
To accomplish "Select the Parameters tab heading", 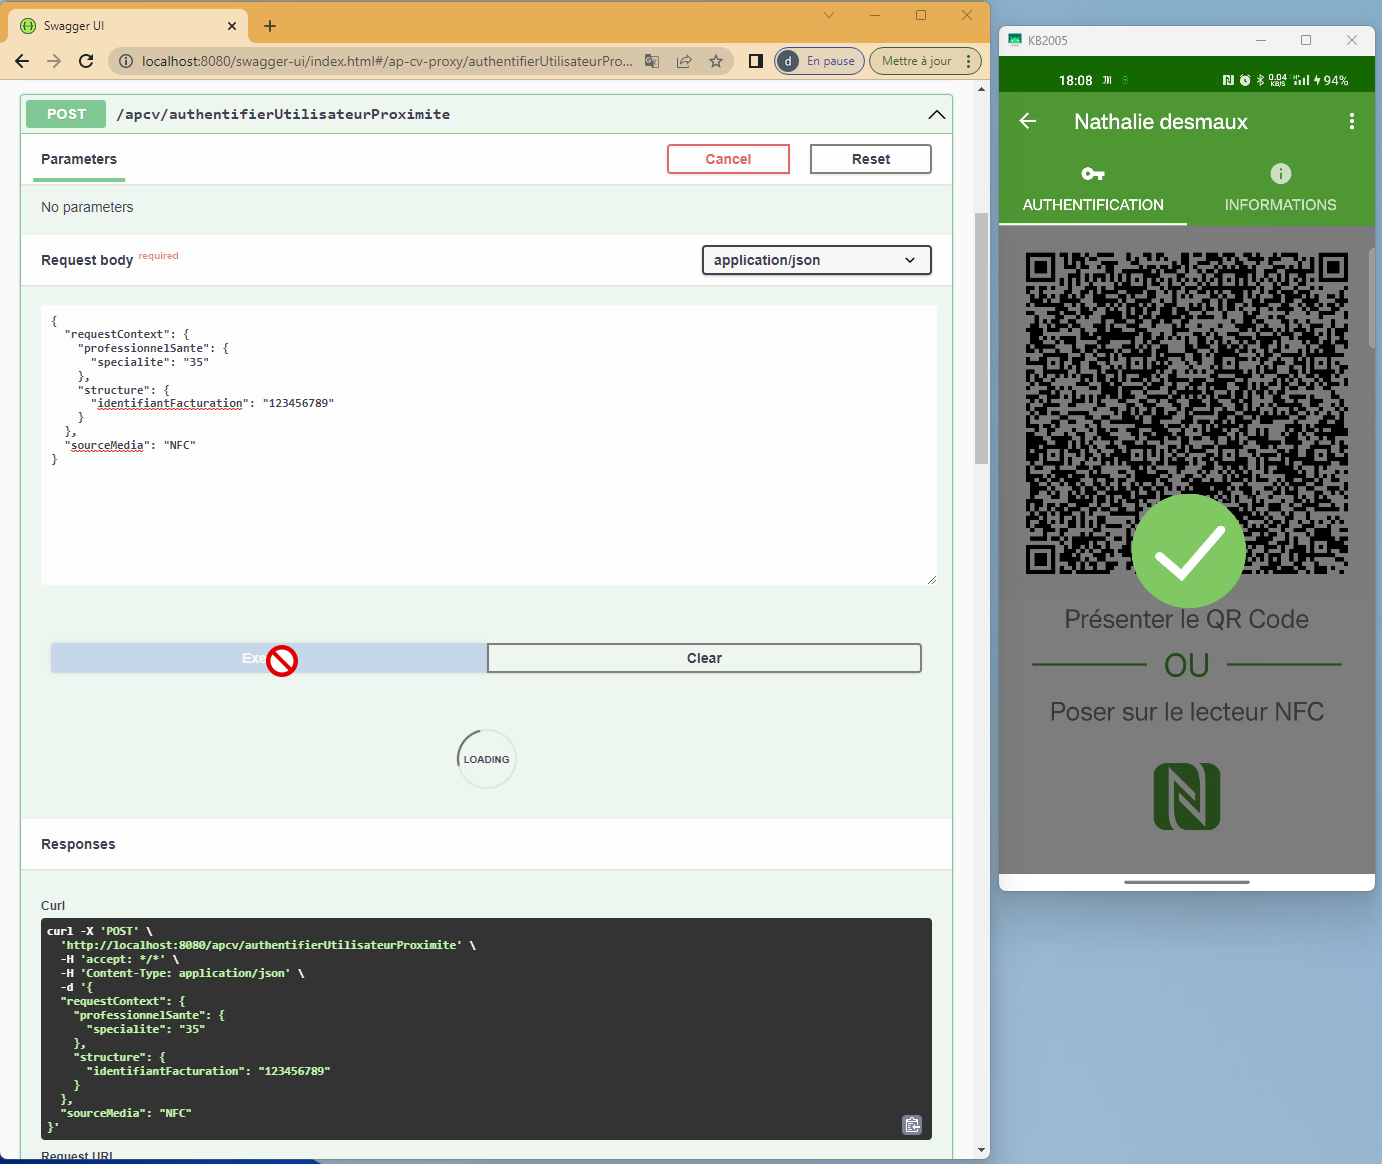I will tap(79, 159).
